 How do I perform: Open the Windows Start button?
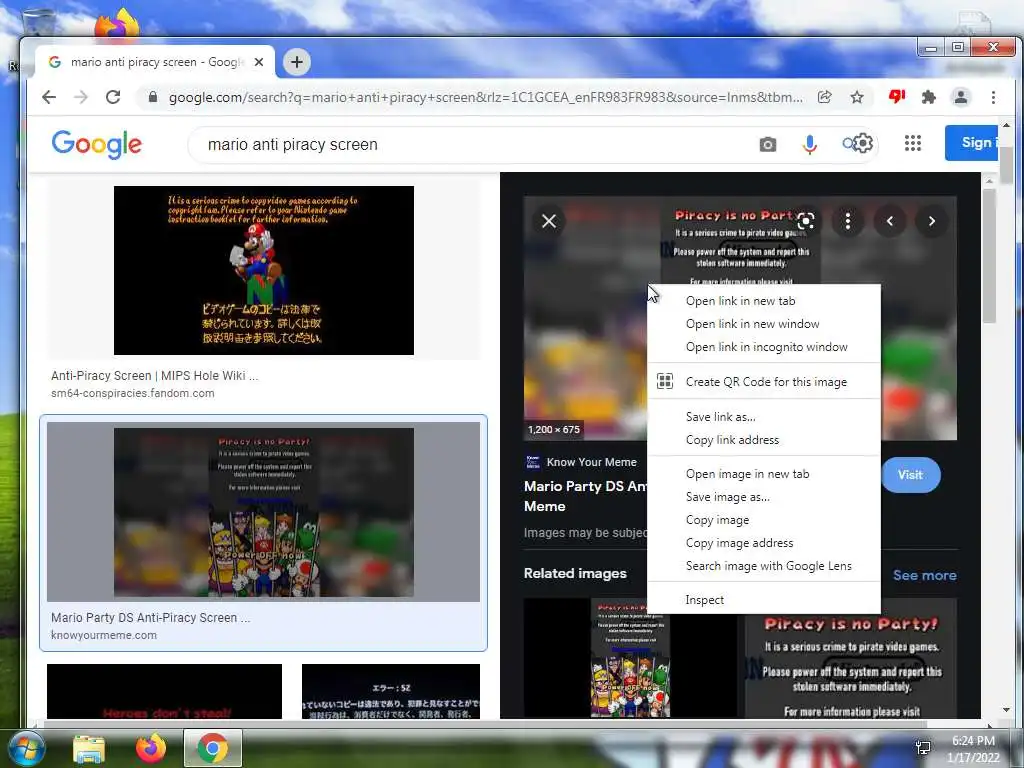(x=26, y=749)
